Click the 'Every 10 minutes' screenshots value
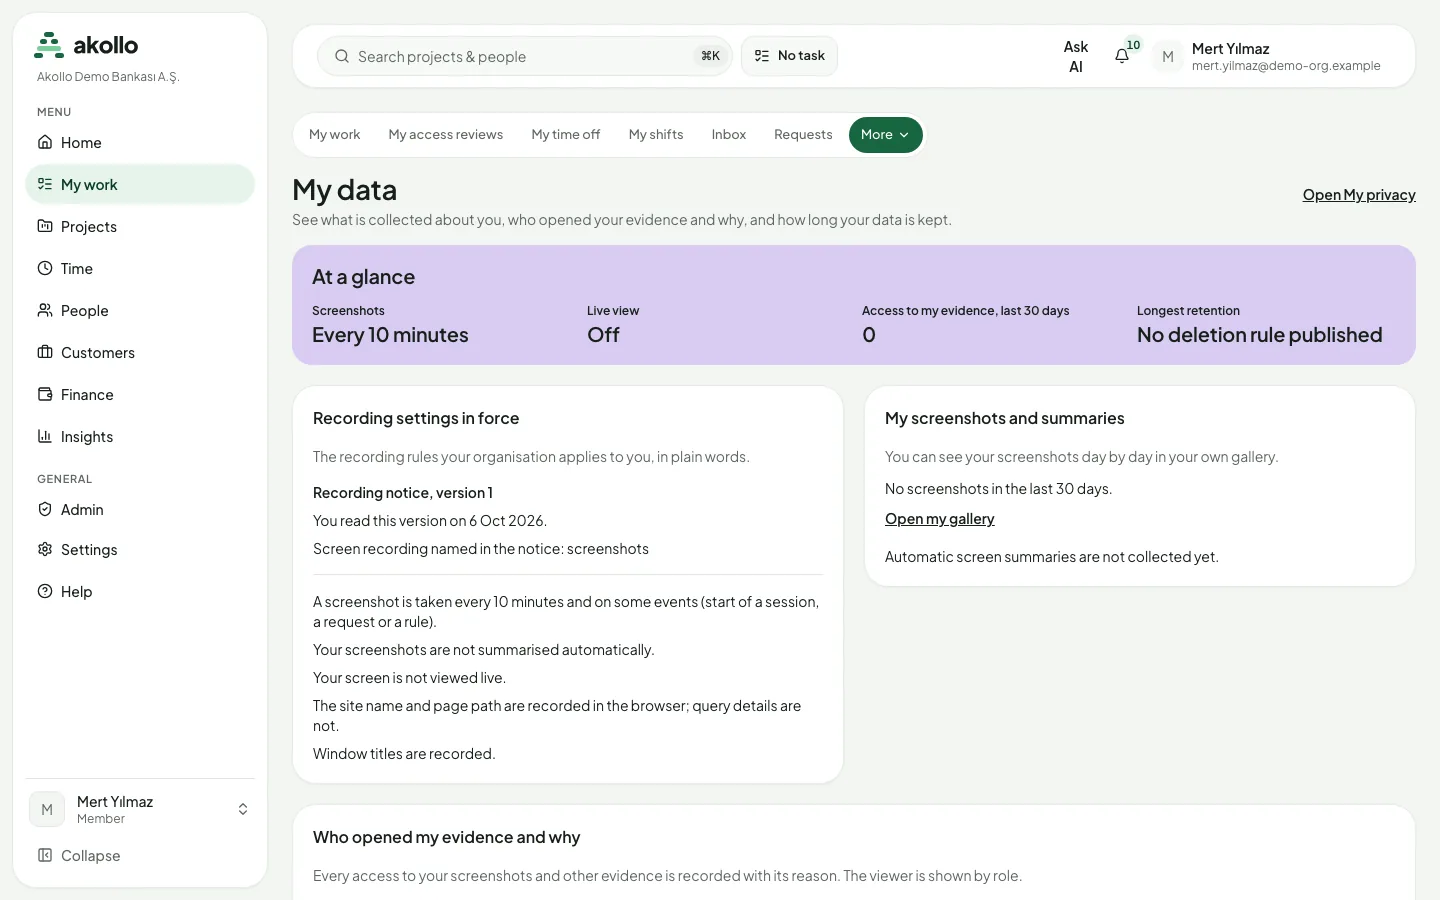 390,335
